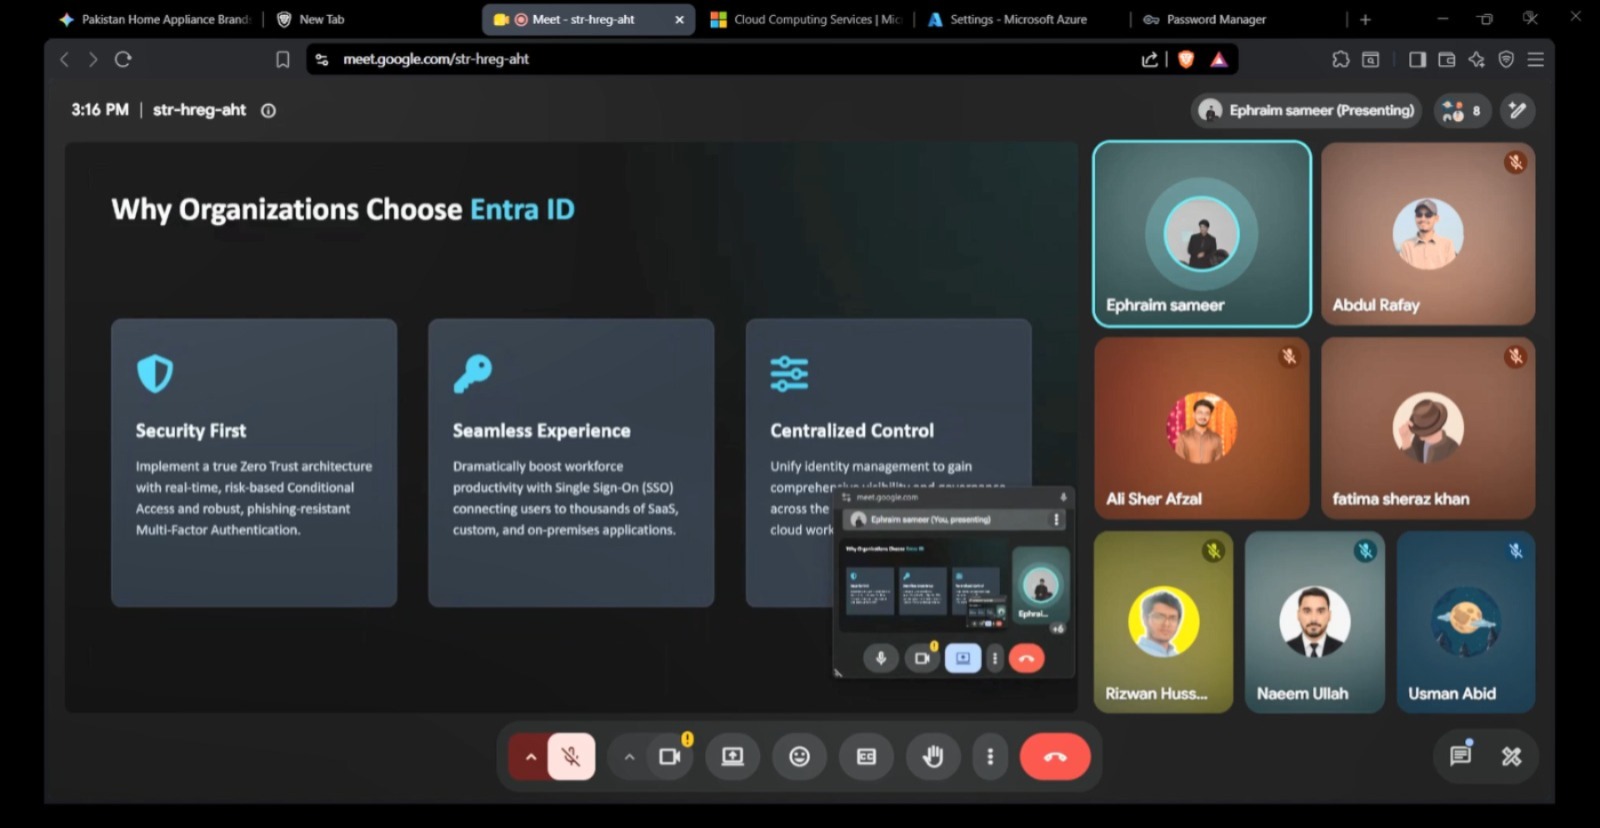
Task: Select Rizwan Huss... participant tile
Action: tap(1164, 622)
